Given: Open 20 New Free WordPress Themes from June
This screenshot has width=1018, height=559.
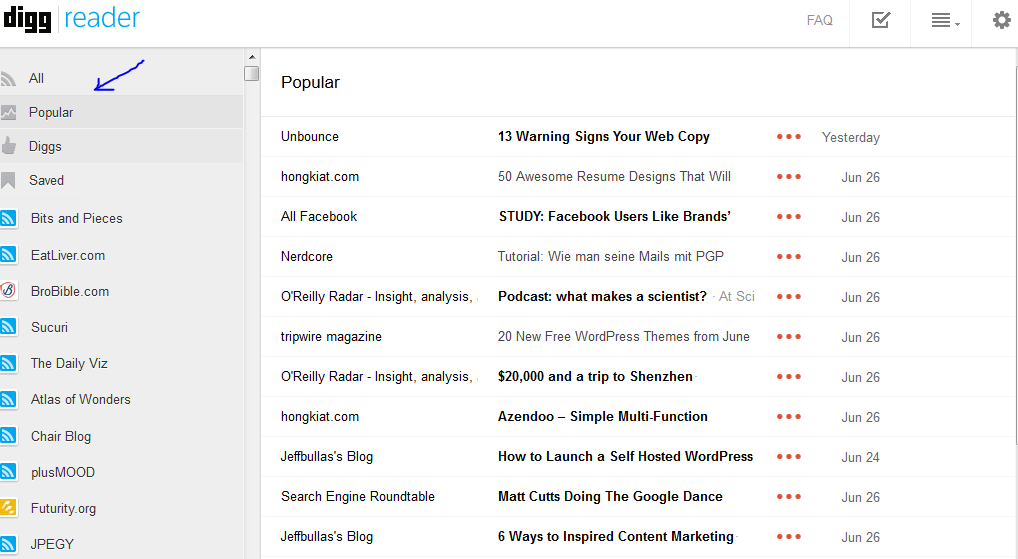Looking at the screenshot, I should click(x=623, y=336).
